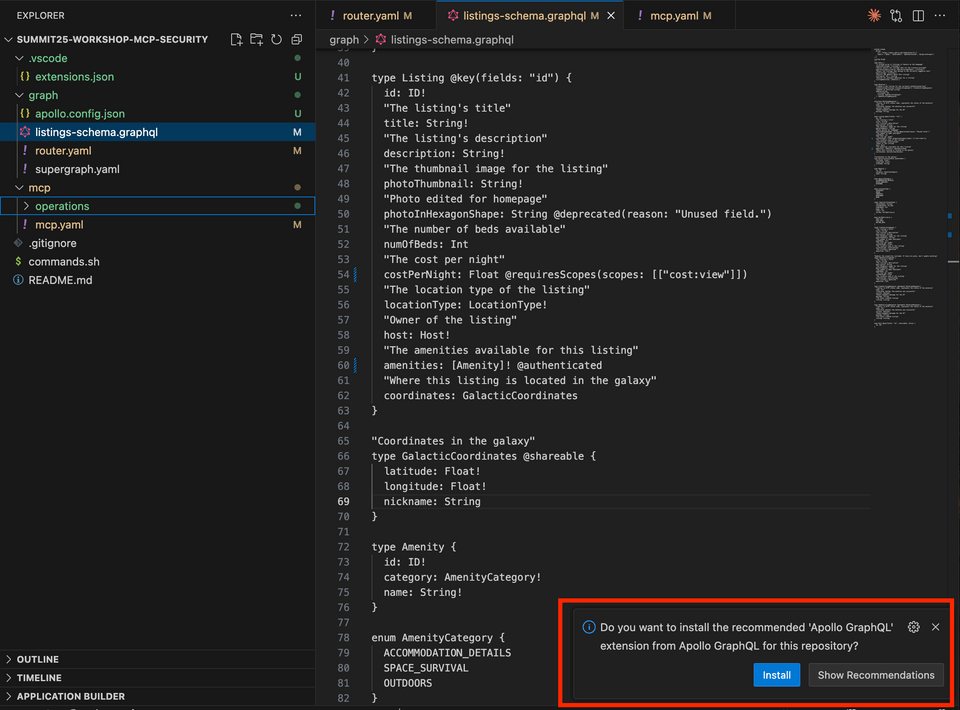Click GraphQL icon in breadcrumb bar

tap(381, 39)
